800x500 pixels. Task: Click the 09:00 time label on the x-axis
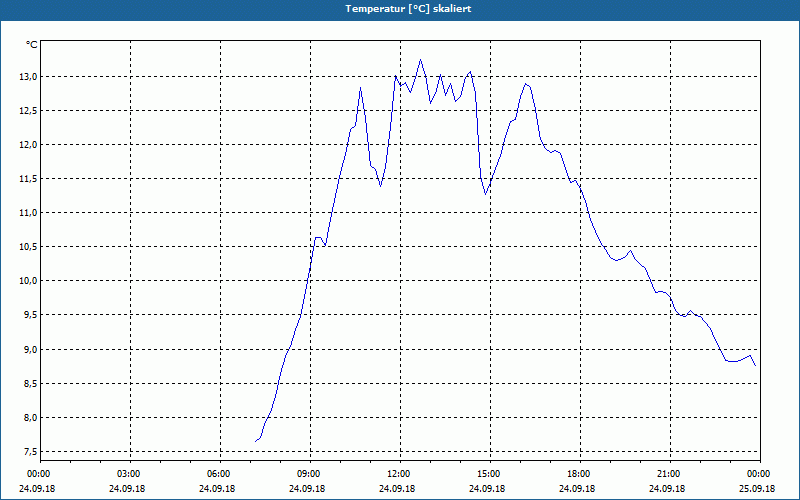310,474
